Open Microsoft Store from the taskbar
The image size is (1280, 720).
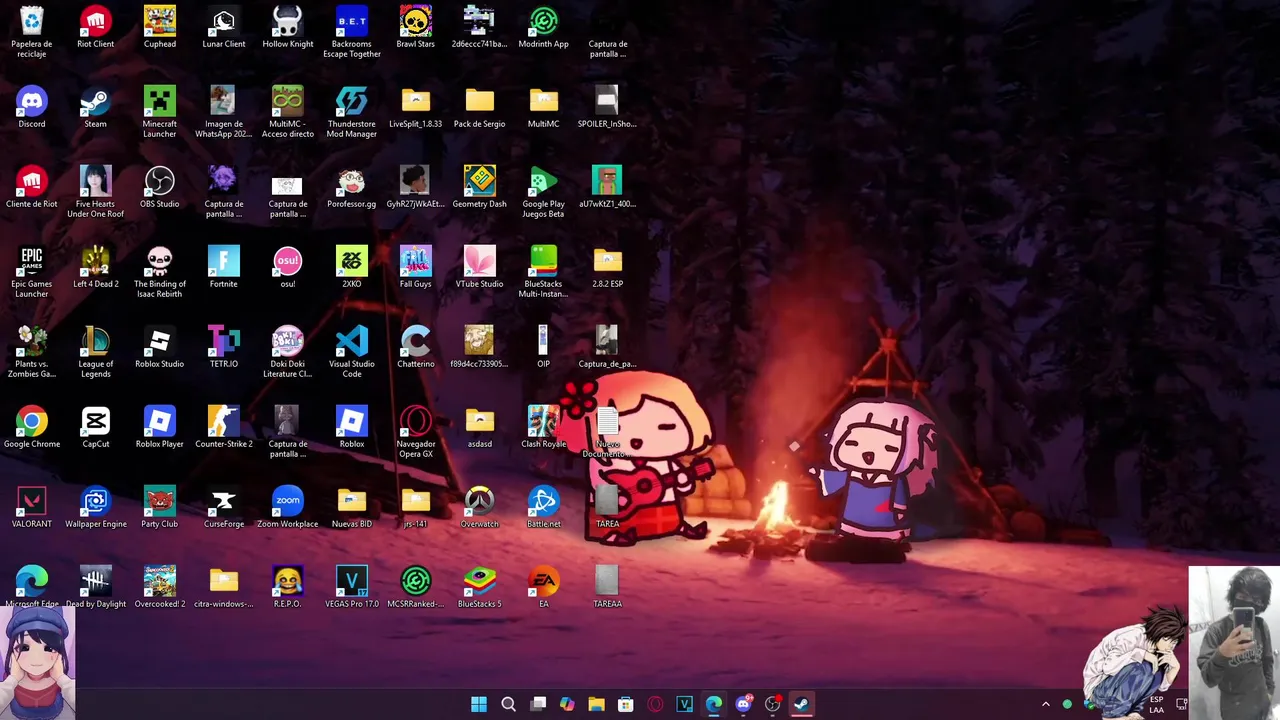point(625,704)
